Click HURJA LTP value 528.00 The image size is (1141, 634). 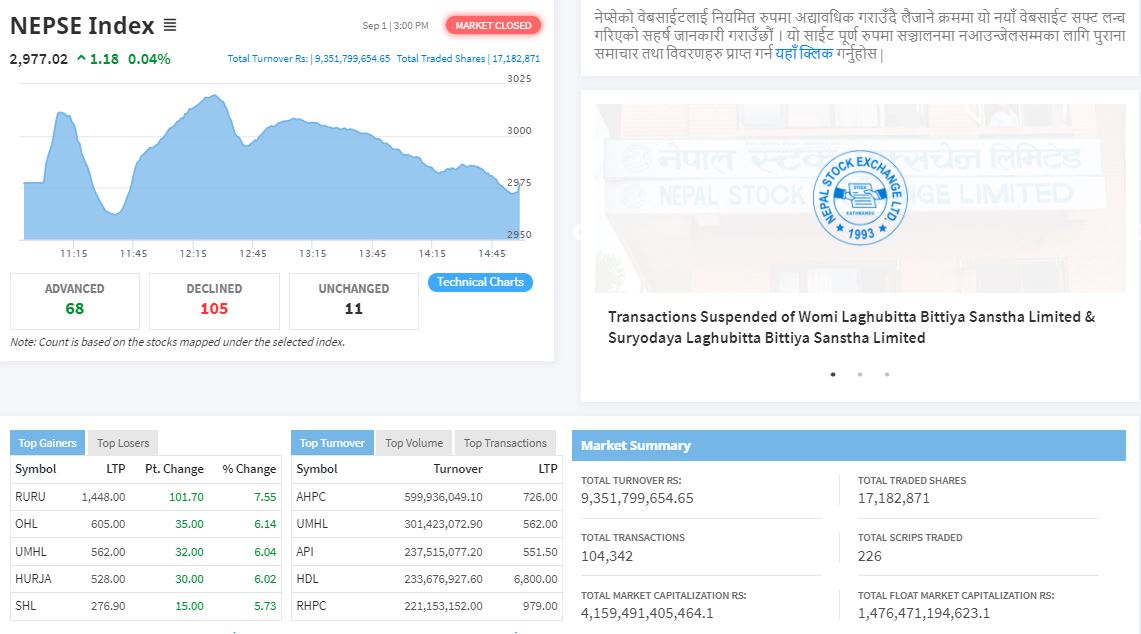click(x=108, y=579)
